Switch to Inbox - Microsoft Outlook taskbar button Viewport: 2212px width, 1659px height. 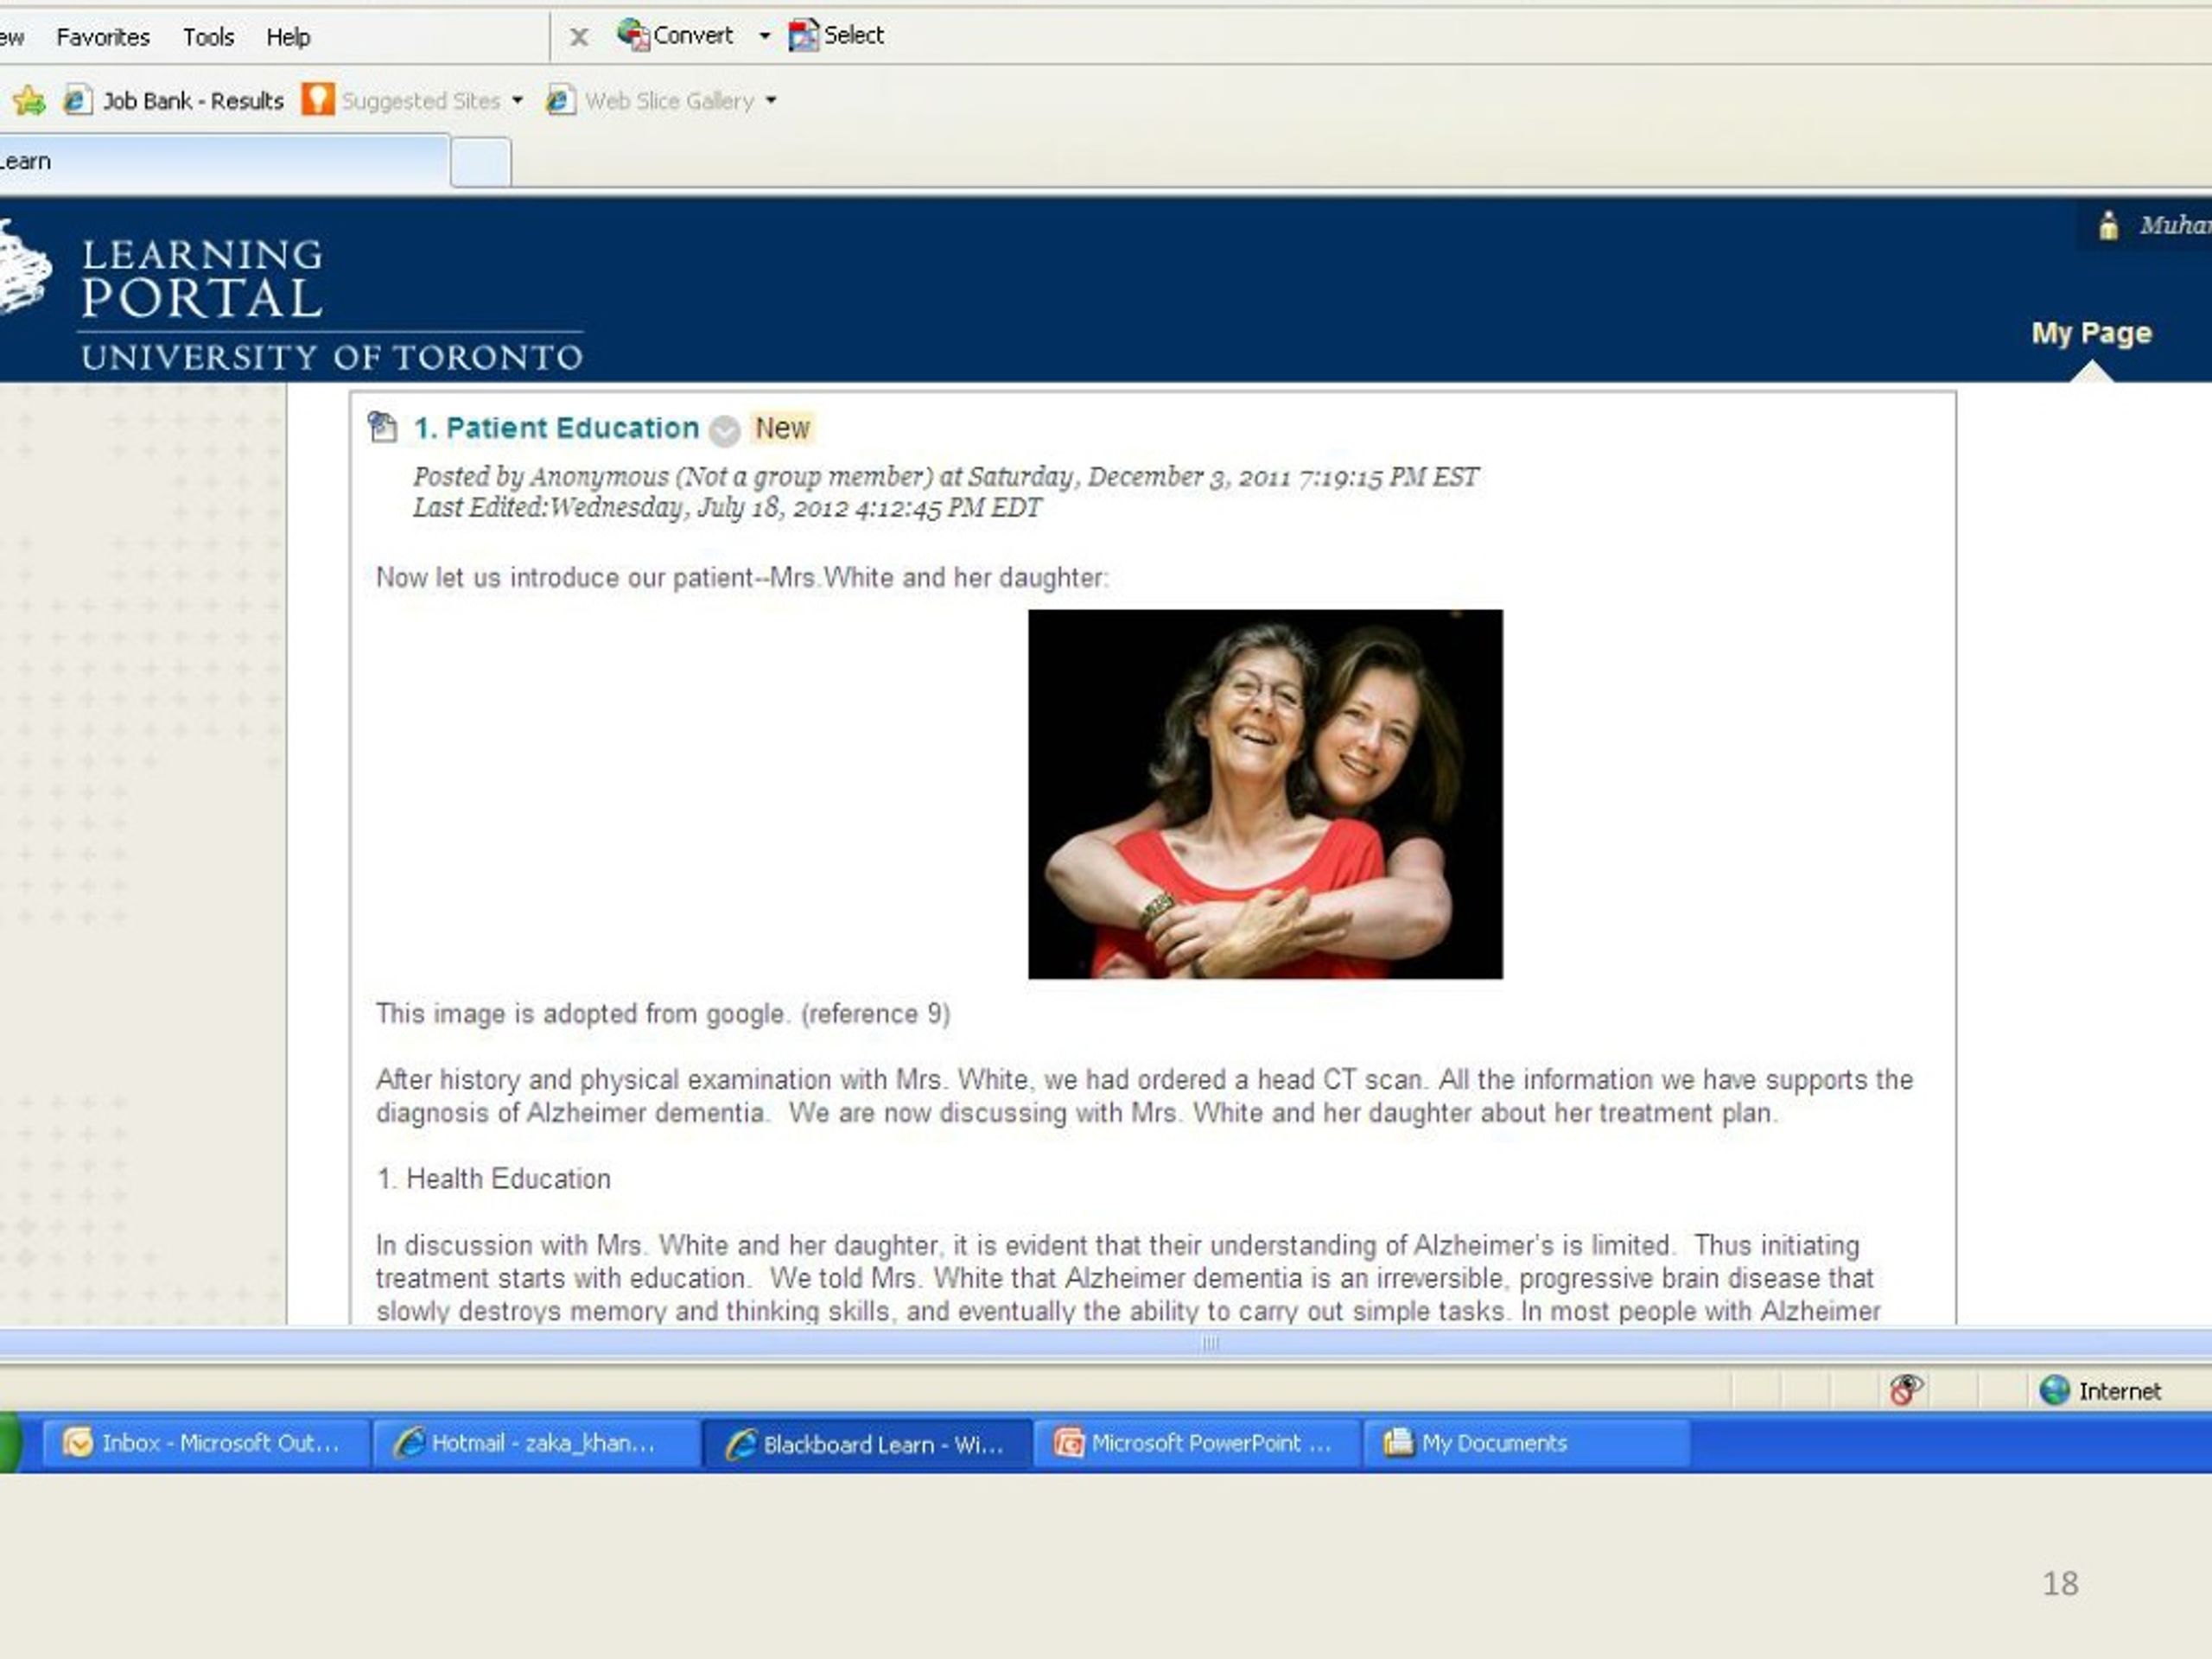205,1443
